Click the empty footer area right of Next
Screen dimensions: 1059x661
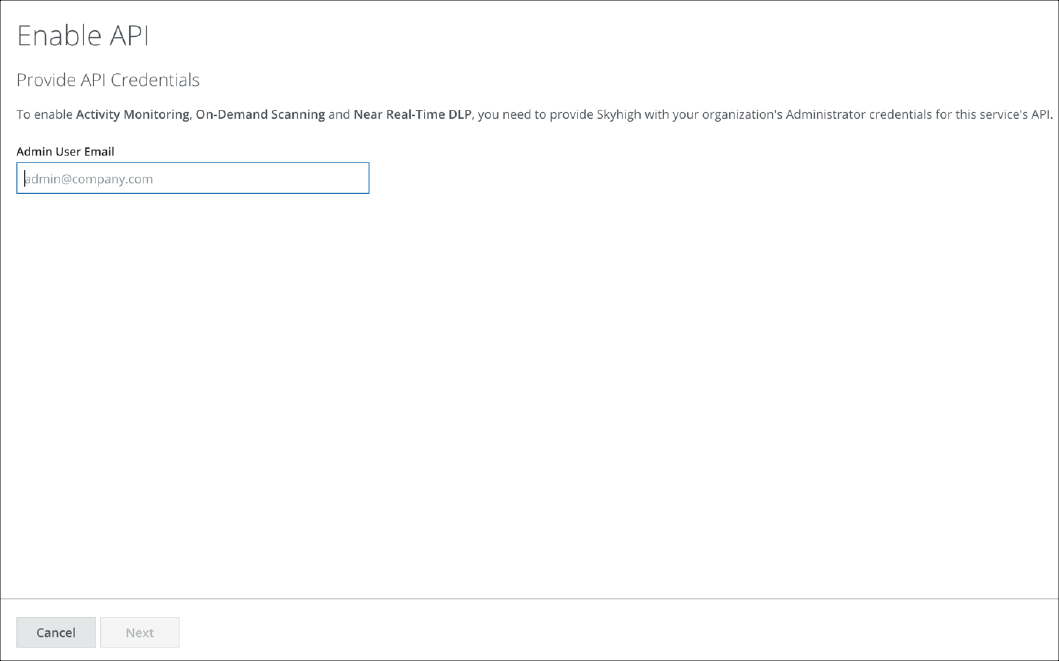[x=600, y=632]
